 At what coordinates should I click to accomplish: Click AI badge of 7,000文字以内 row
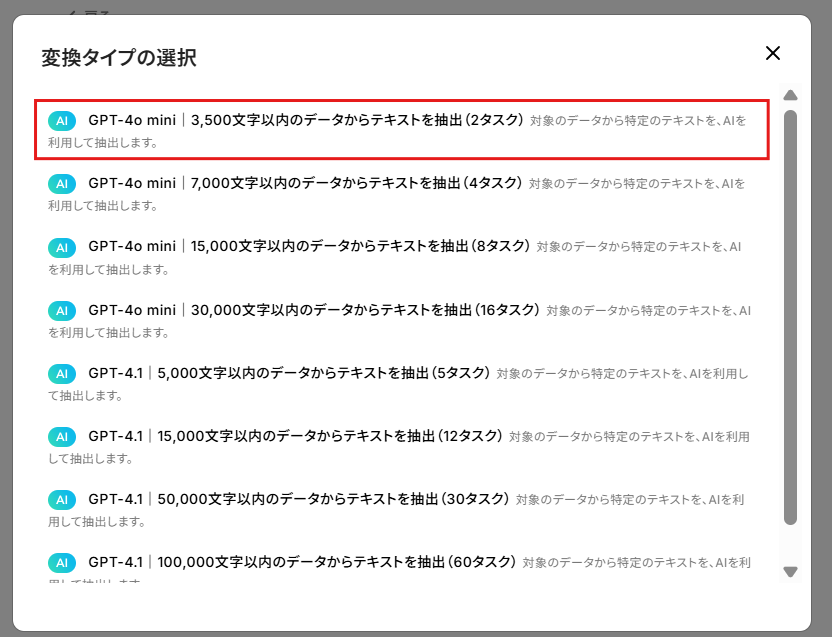pyautogui.click(x=62, y=184)
